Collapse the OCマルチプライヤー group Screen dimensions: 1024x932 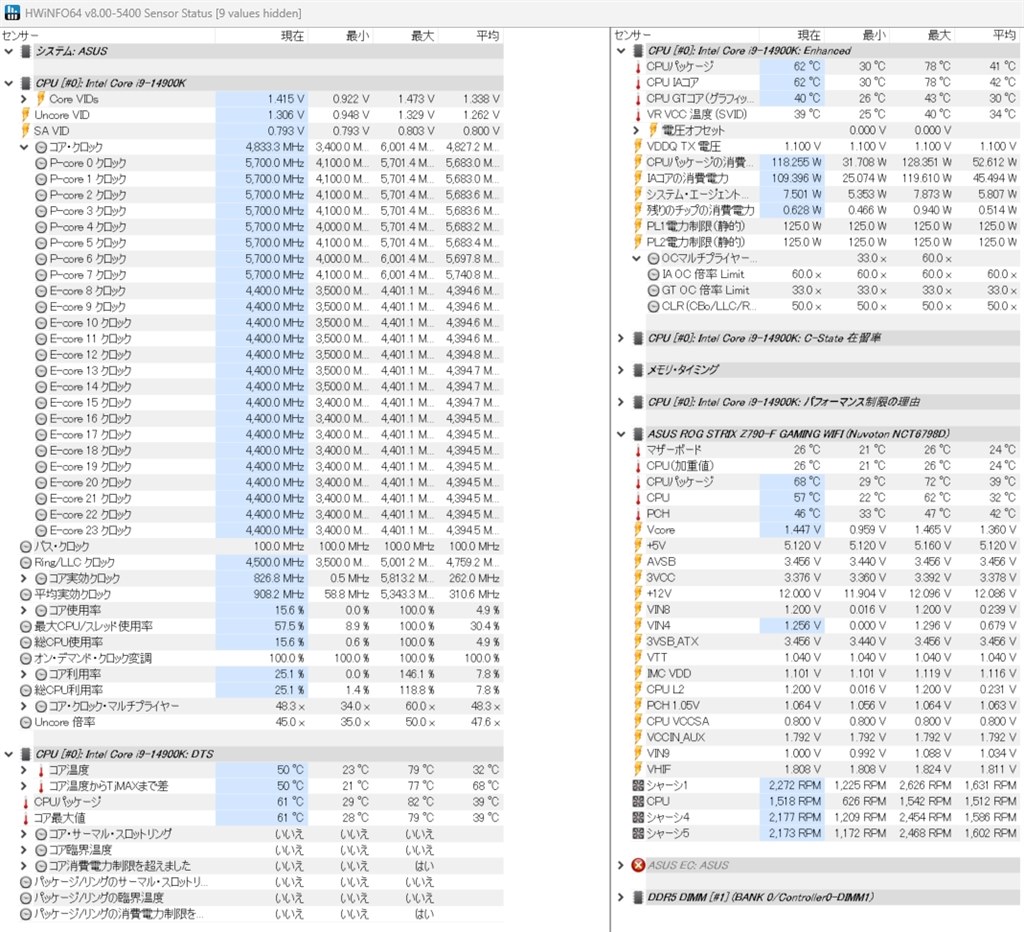click(637, 258)
